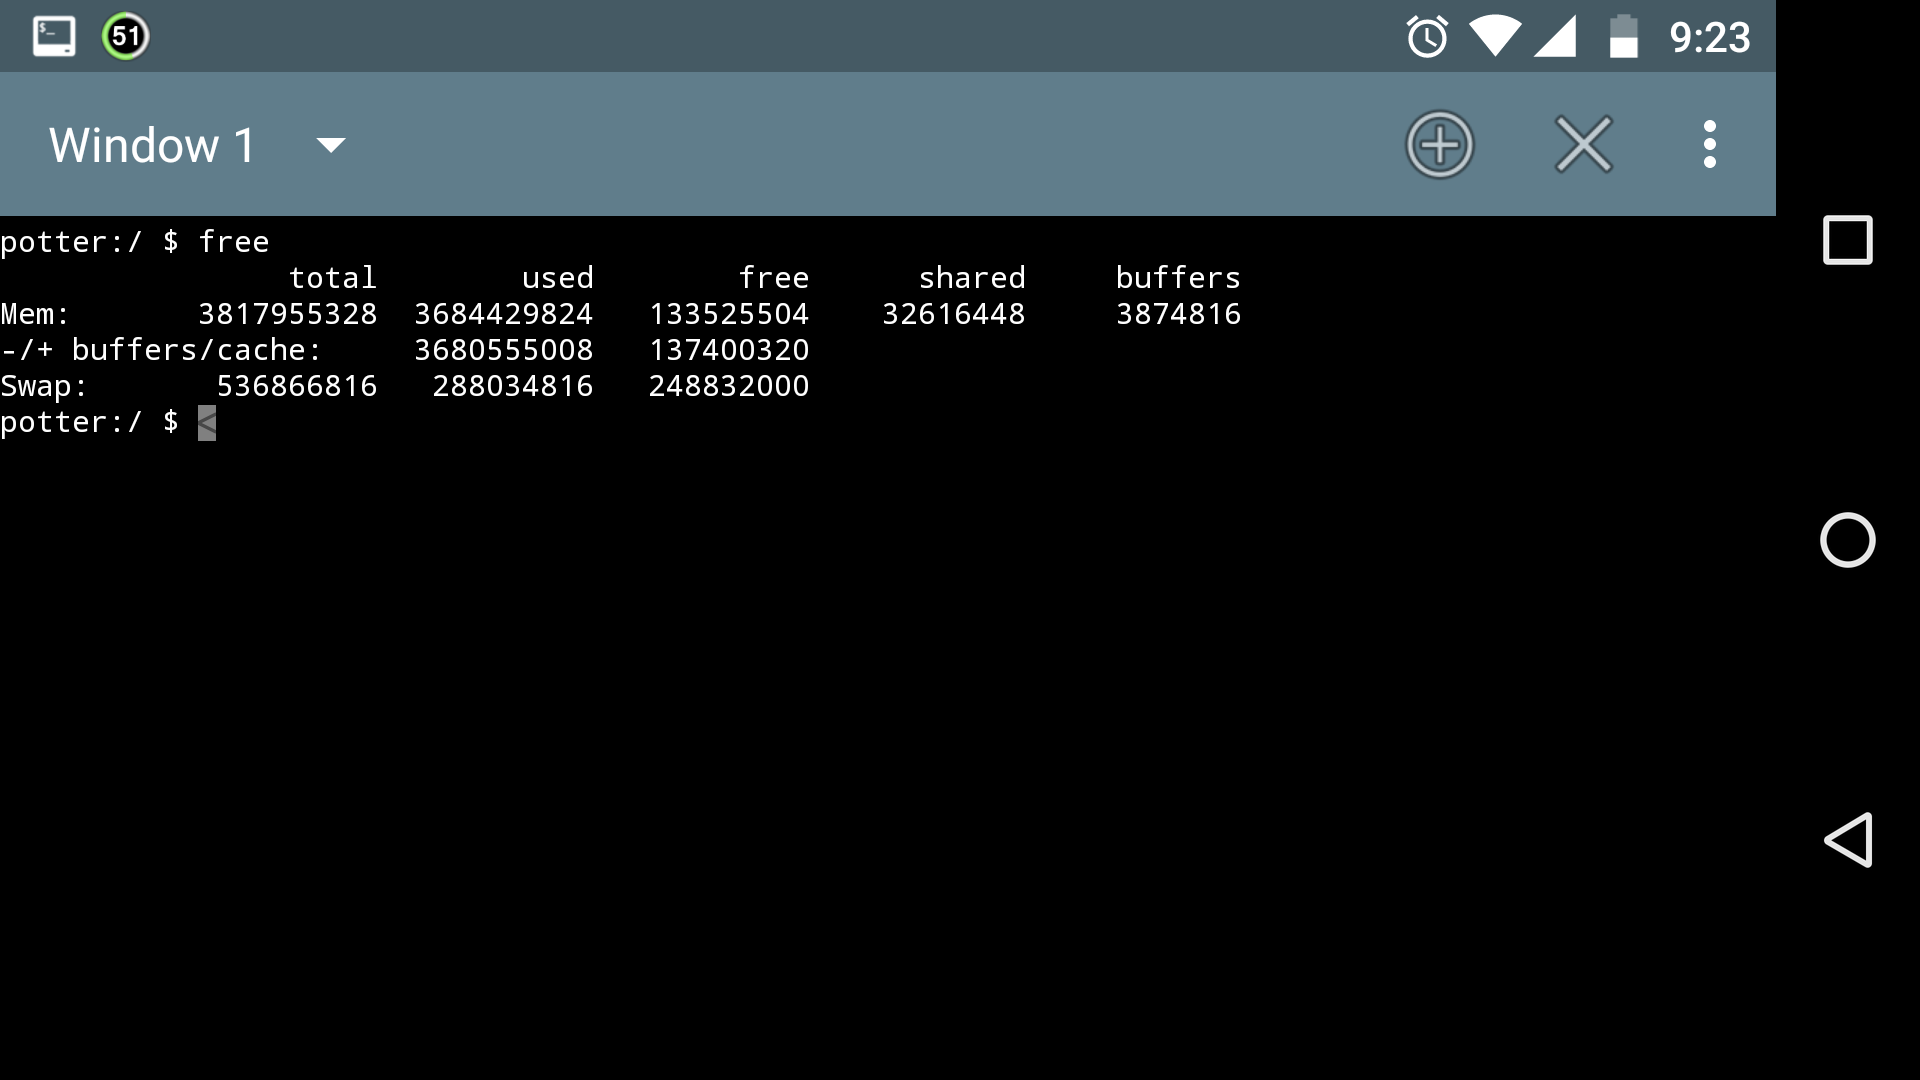The height and width of the screenshot is (1080, 1920).
Task: Tap the alarm clock status icon
Action: point(1427,37)
